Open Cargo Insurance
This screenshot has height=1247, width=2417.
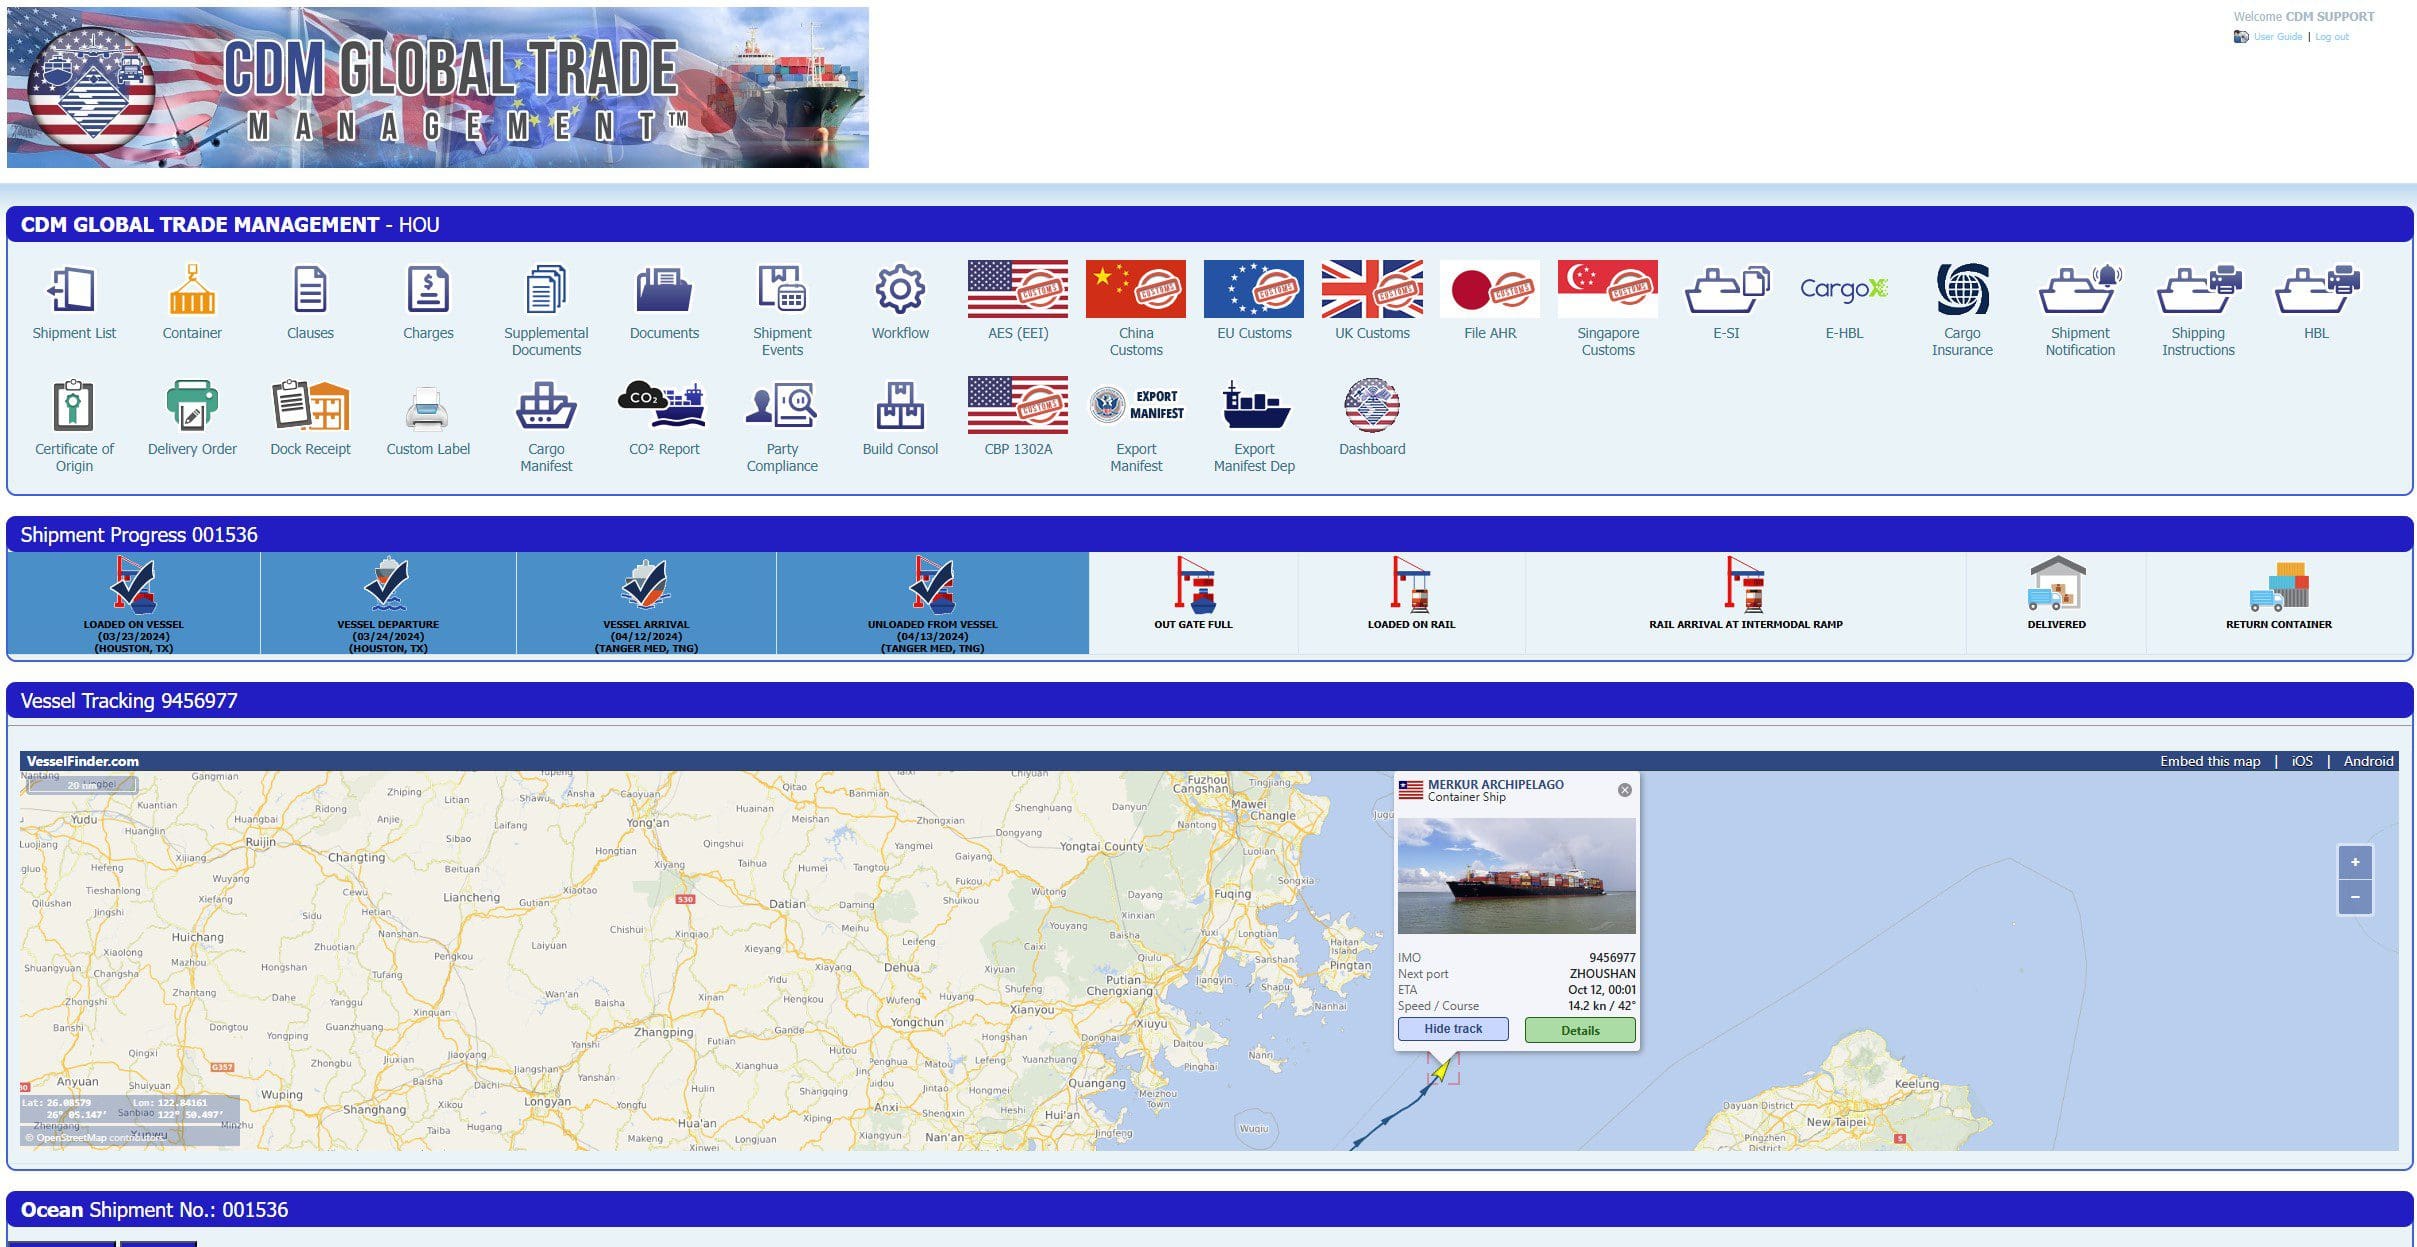click(1962, 290)
